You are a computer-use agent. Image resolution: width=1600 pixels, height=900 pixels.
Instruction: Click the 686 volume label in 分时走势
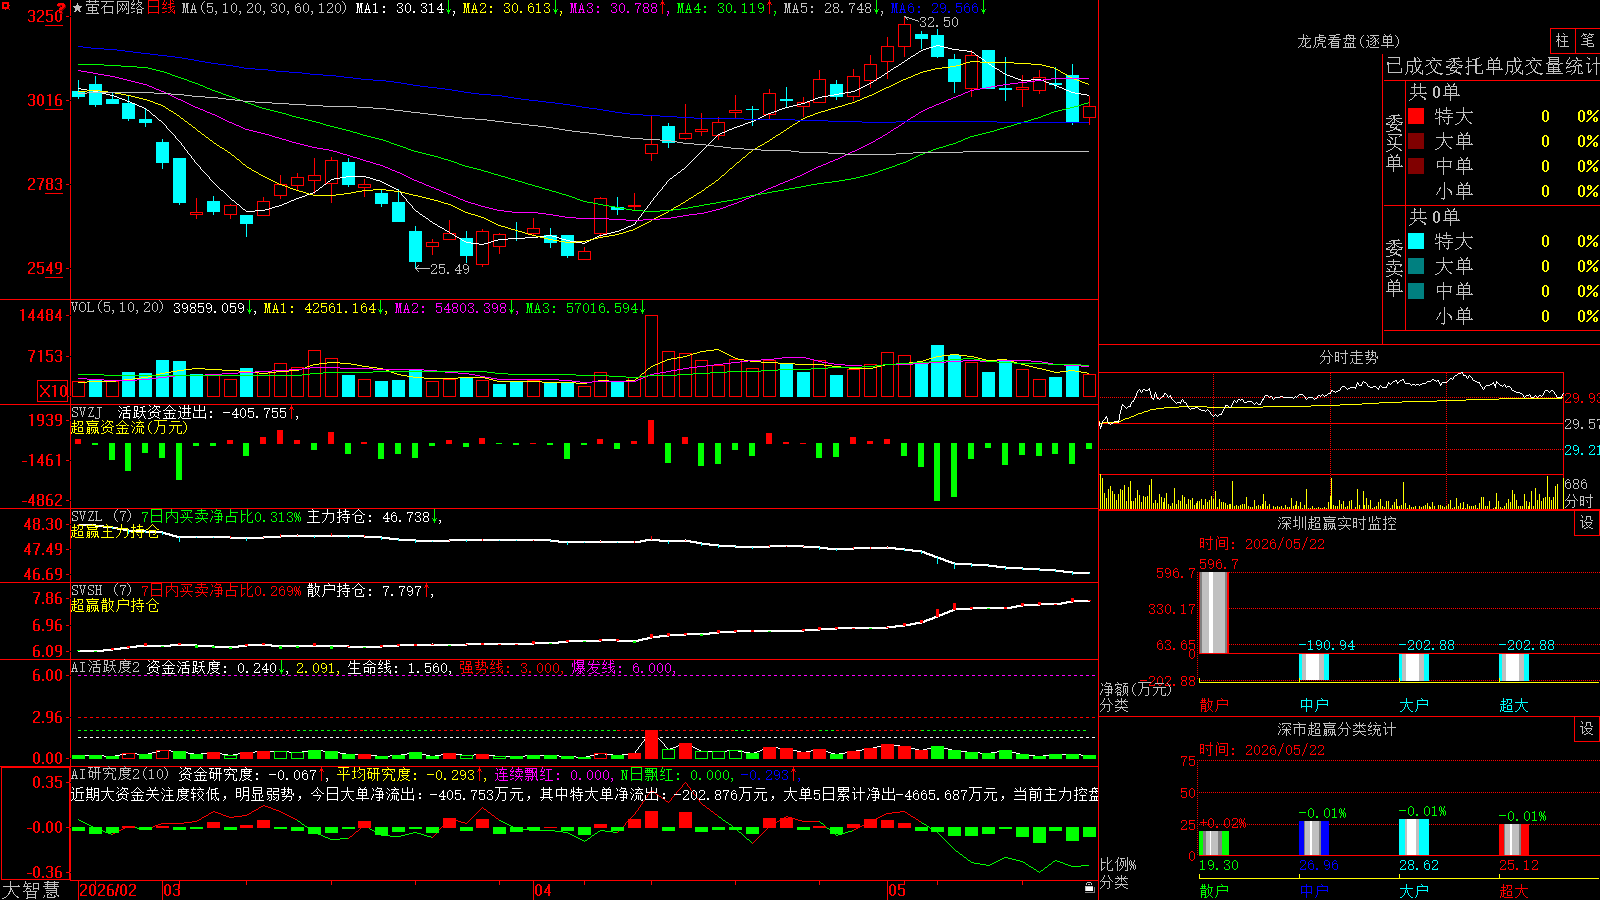tap(1576, 485)
